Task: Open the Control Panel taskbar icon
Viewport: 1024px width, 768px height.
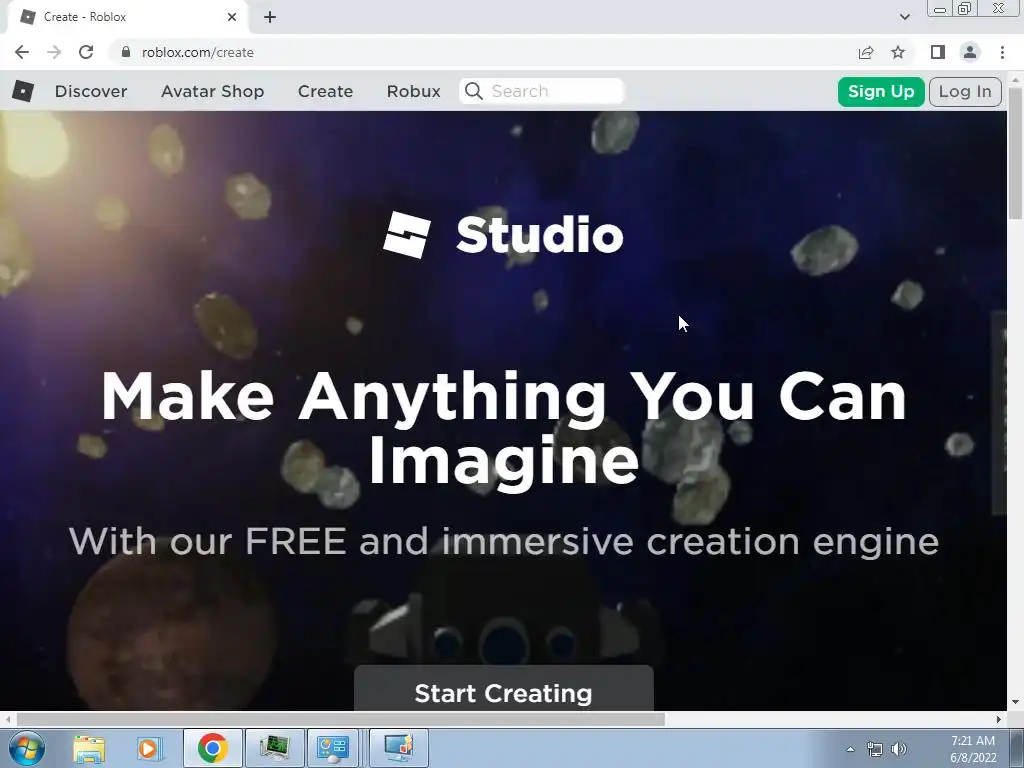Action: (x=333, y=748)
